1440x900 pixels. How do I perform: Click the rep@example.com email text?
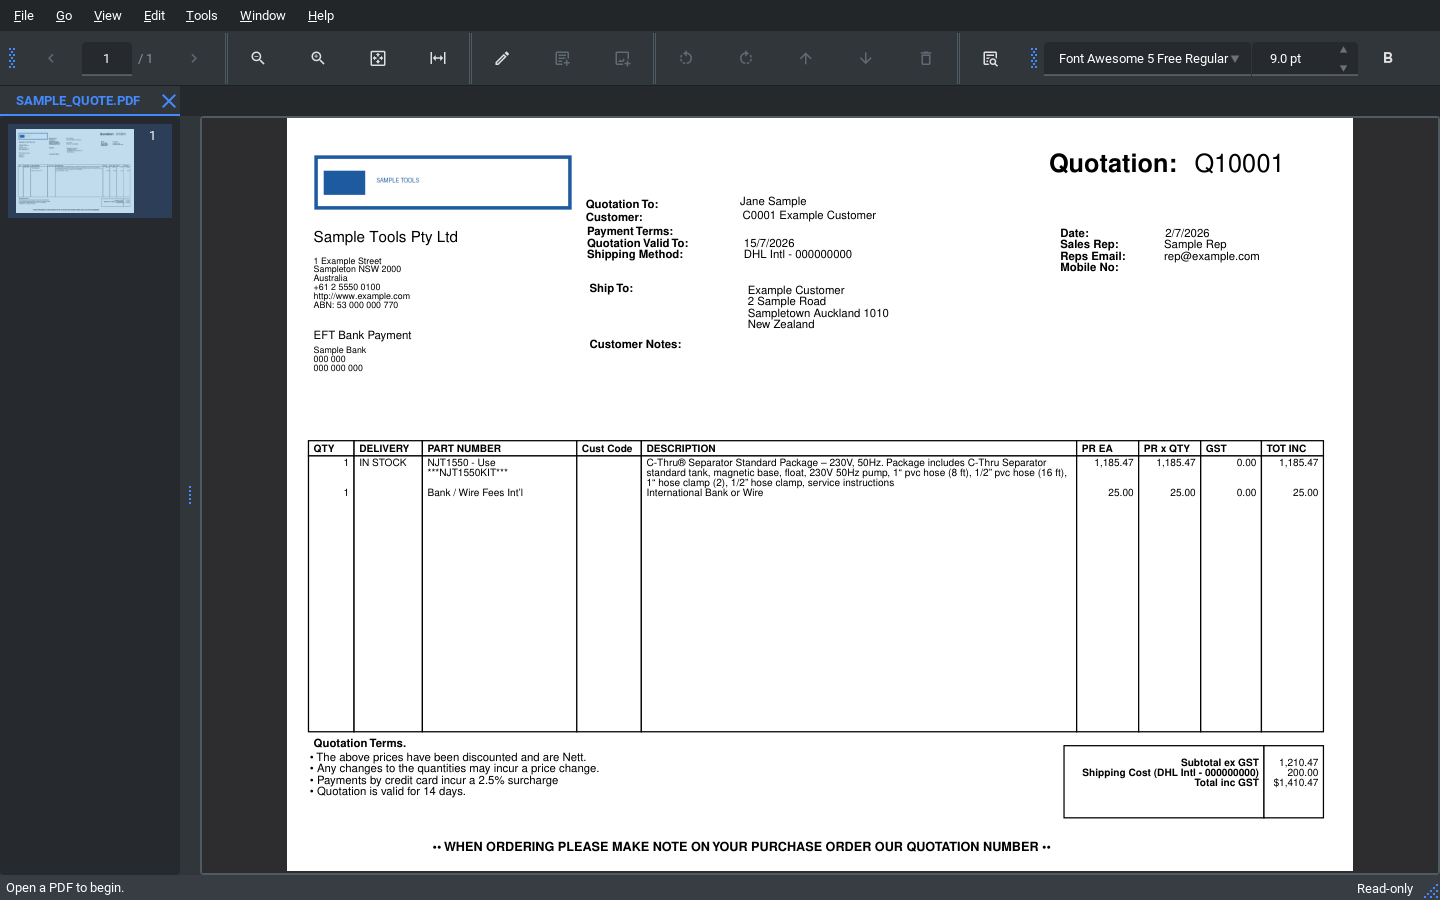click(1211, 256)
